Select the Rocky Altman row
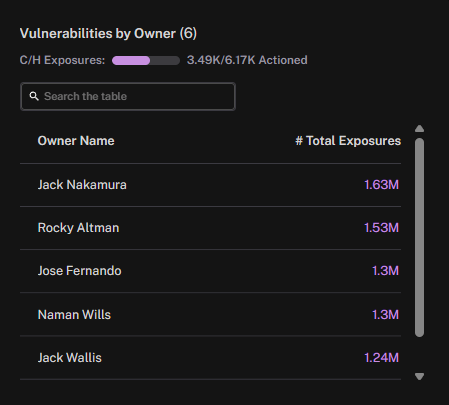449x405 pixels. [210, 228]
